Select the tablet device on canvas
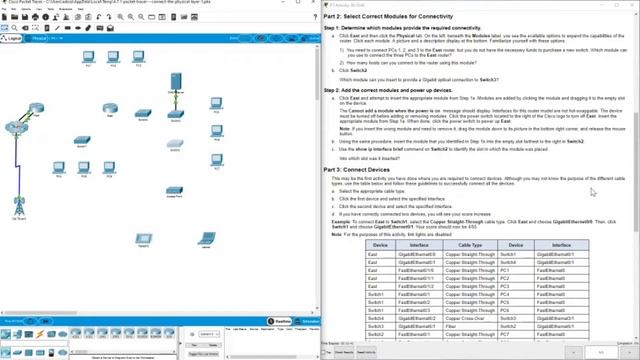 [143, 239]
